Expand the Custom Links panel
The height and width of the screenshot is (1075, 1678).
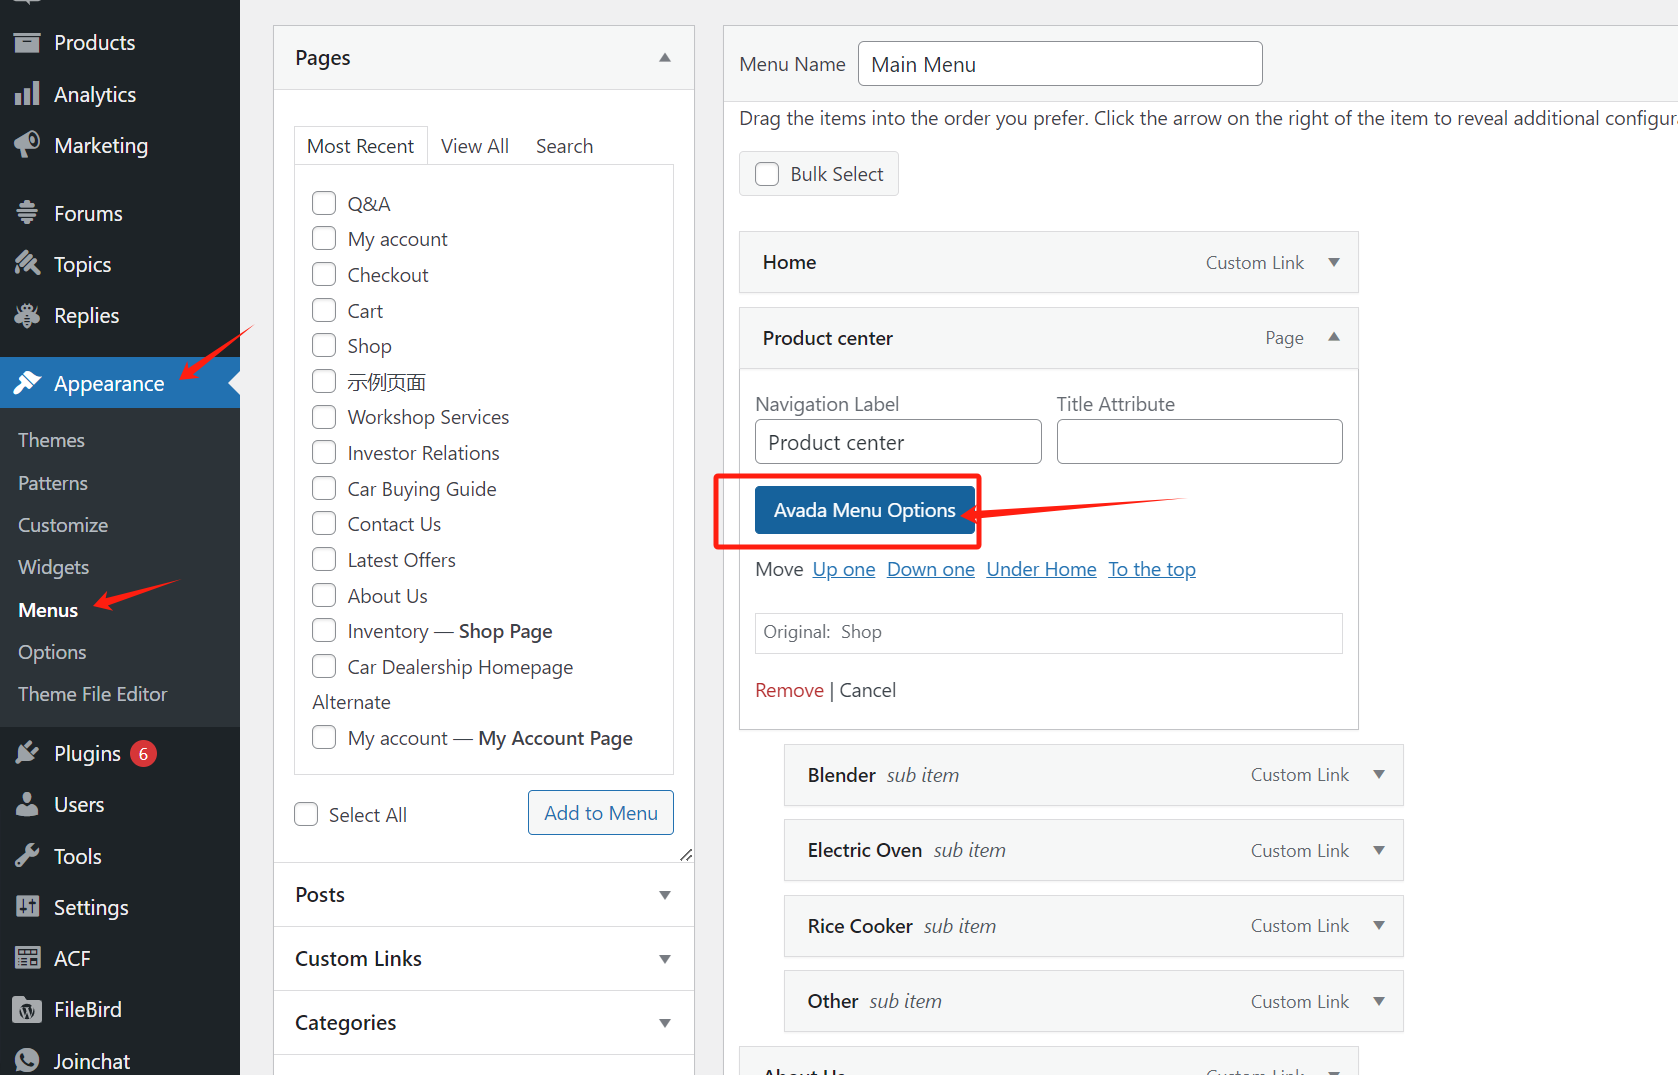pyautogui.click(x=664, y=959)
